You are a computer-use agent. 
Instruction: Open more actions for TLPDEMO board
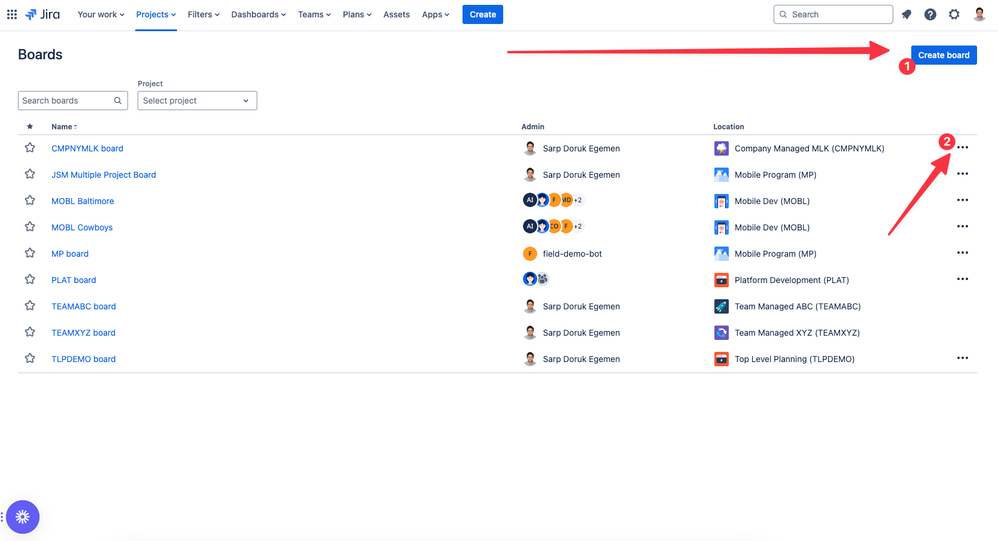[x=962, y=358]
